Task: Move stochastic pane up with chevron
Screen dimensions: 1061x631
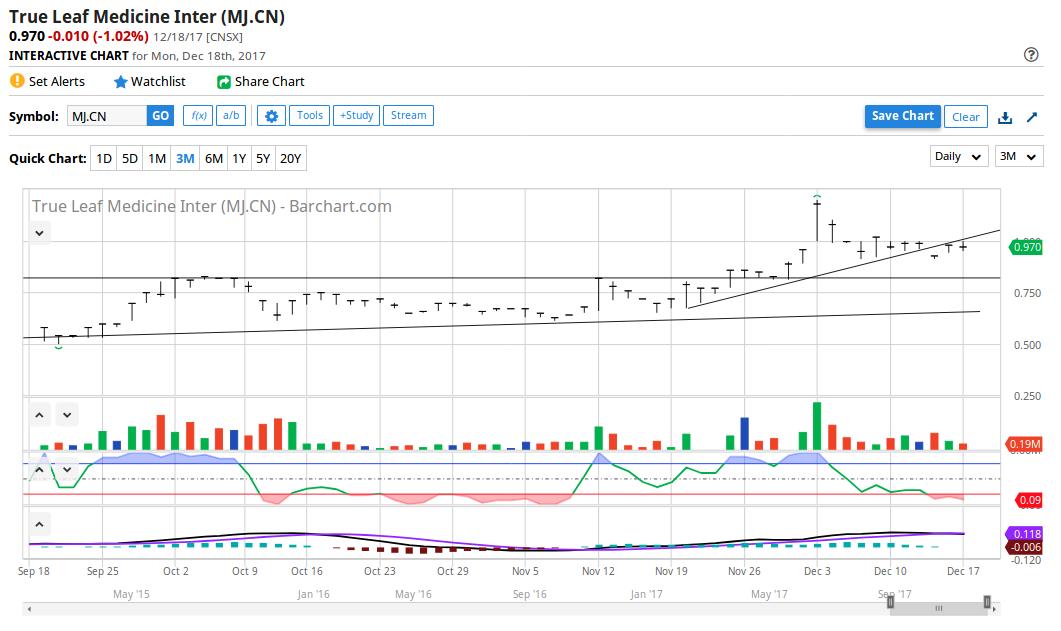Action: click(39, 469)
